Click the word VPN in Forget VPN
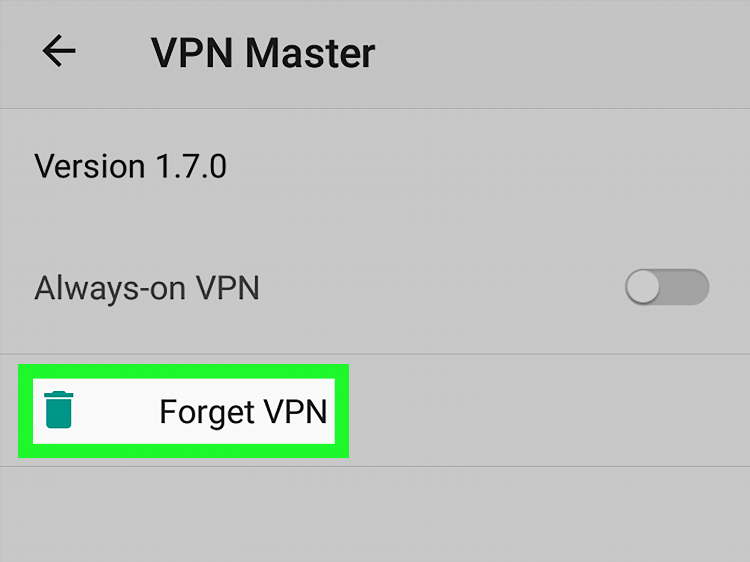The width and height of the screenshot is (750, 562). click(296, 411)
